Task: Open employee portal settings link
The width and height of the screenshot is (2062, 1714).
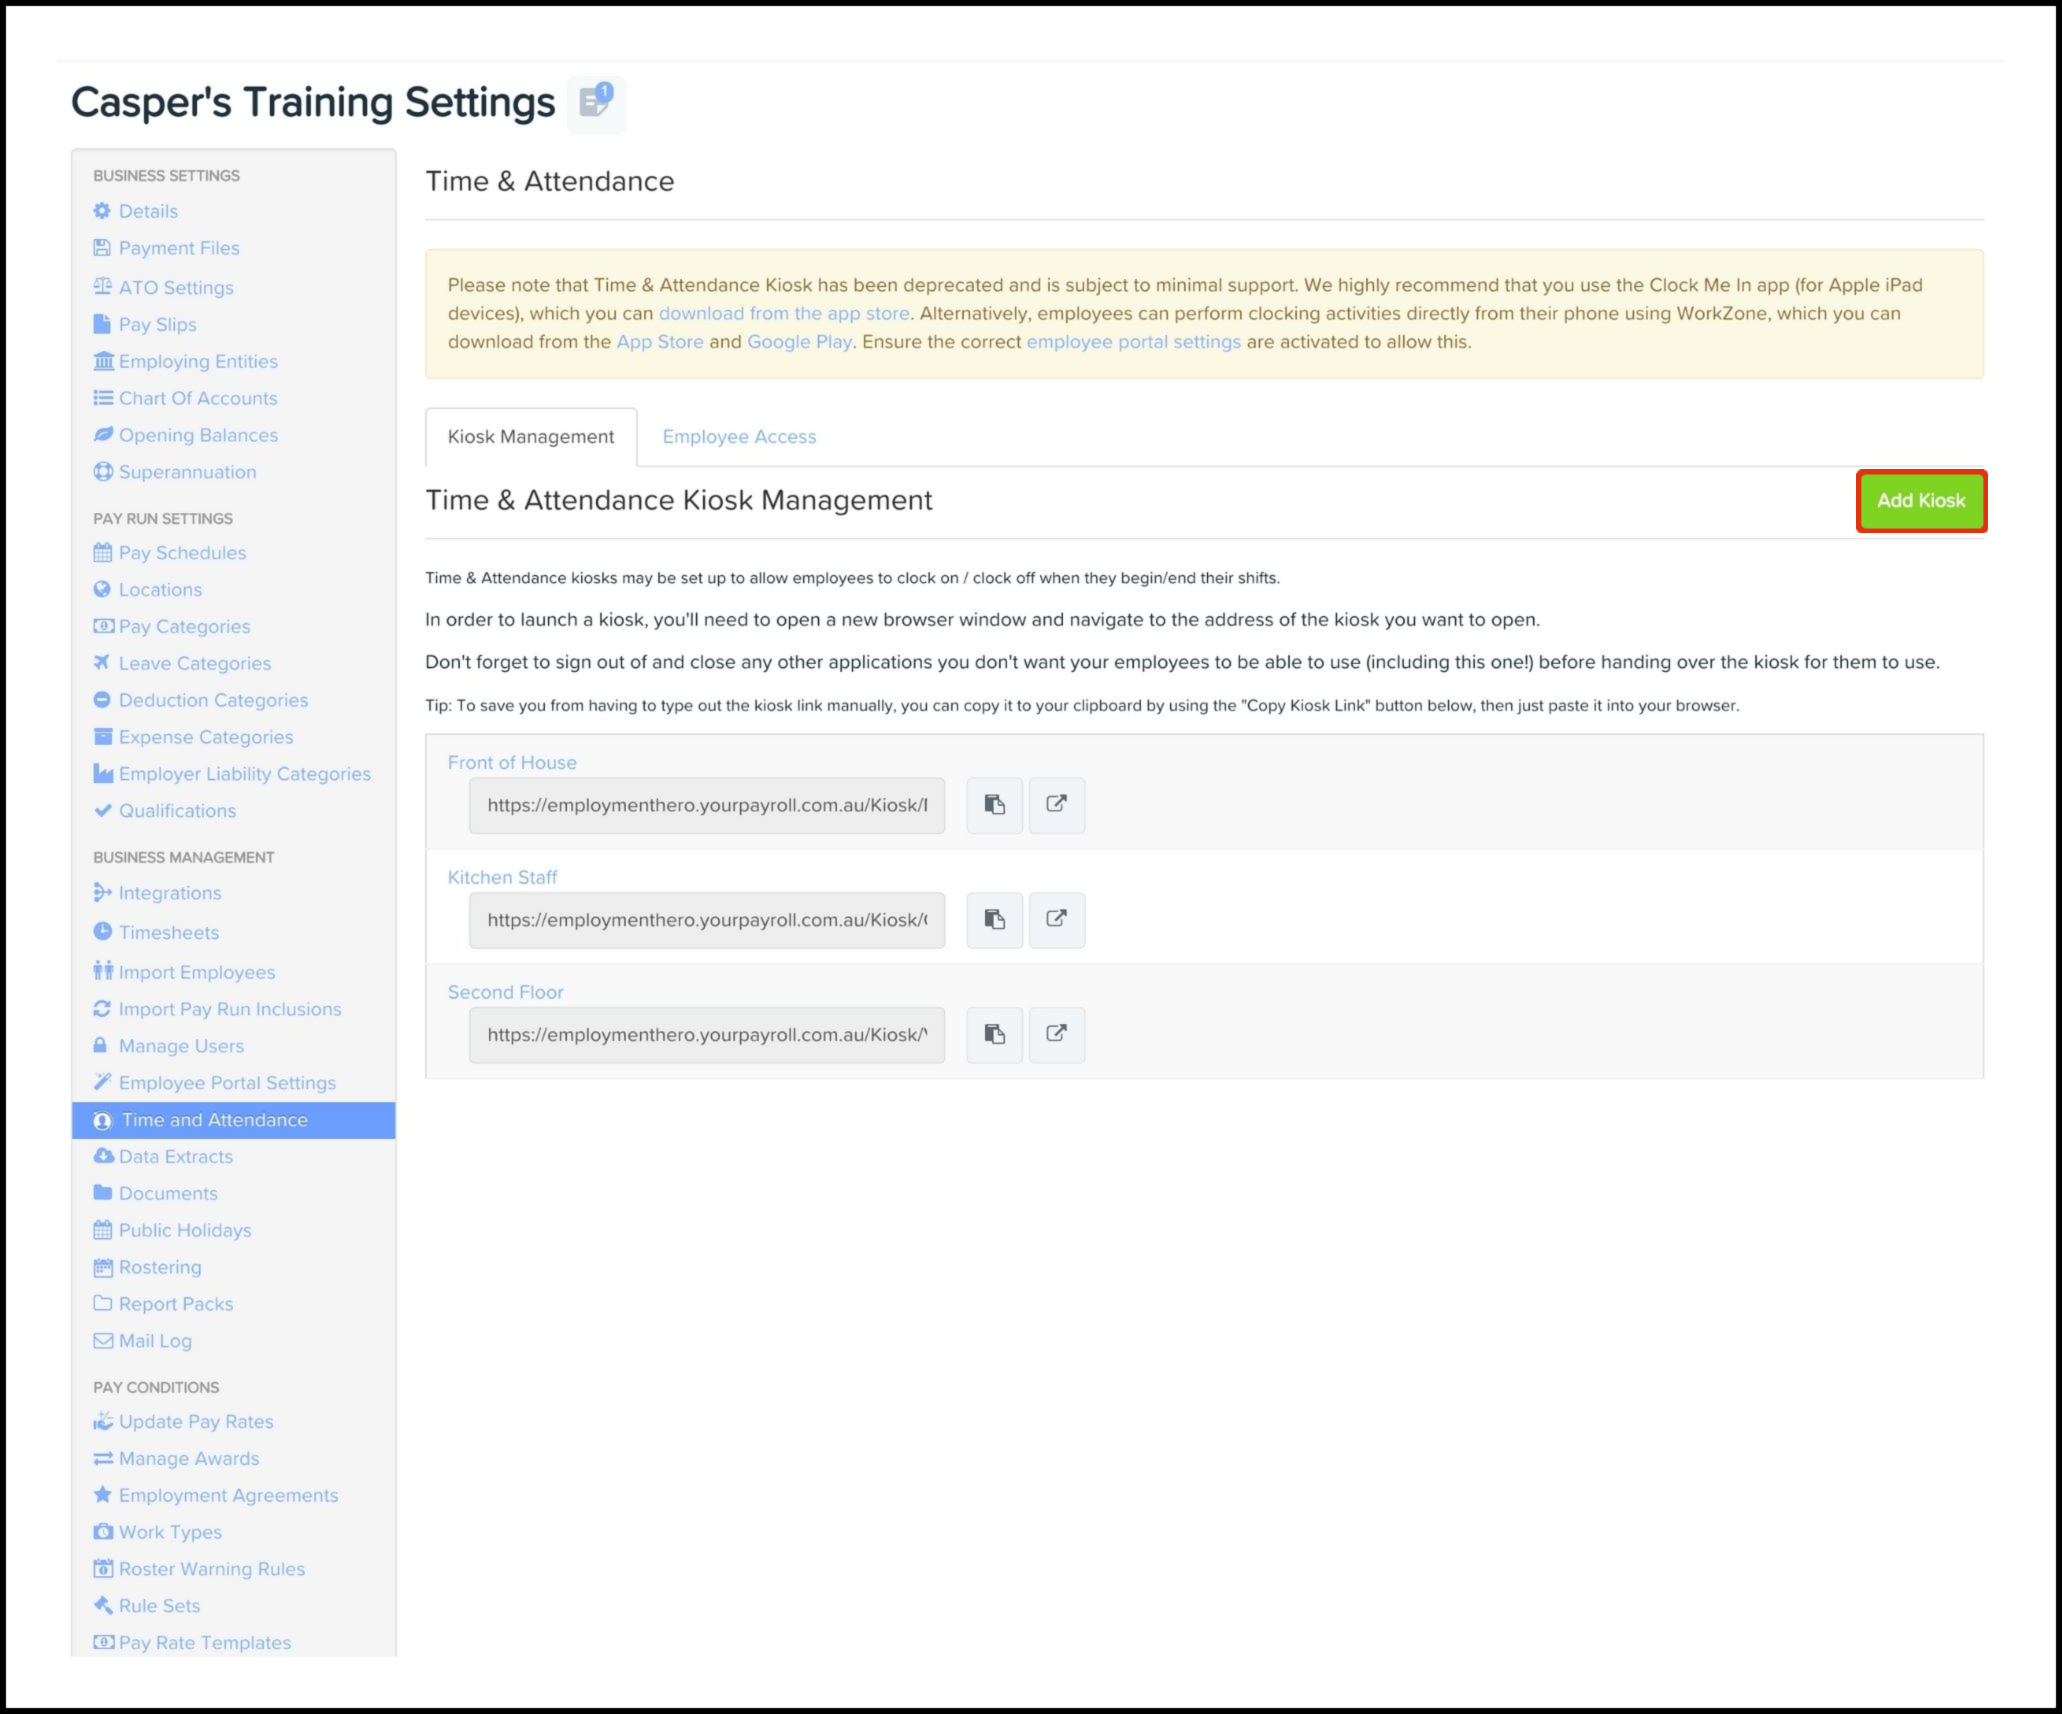Action: point(1132,341)
